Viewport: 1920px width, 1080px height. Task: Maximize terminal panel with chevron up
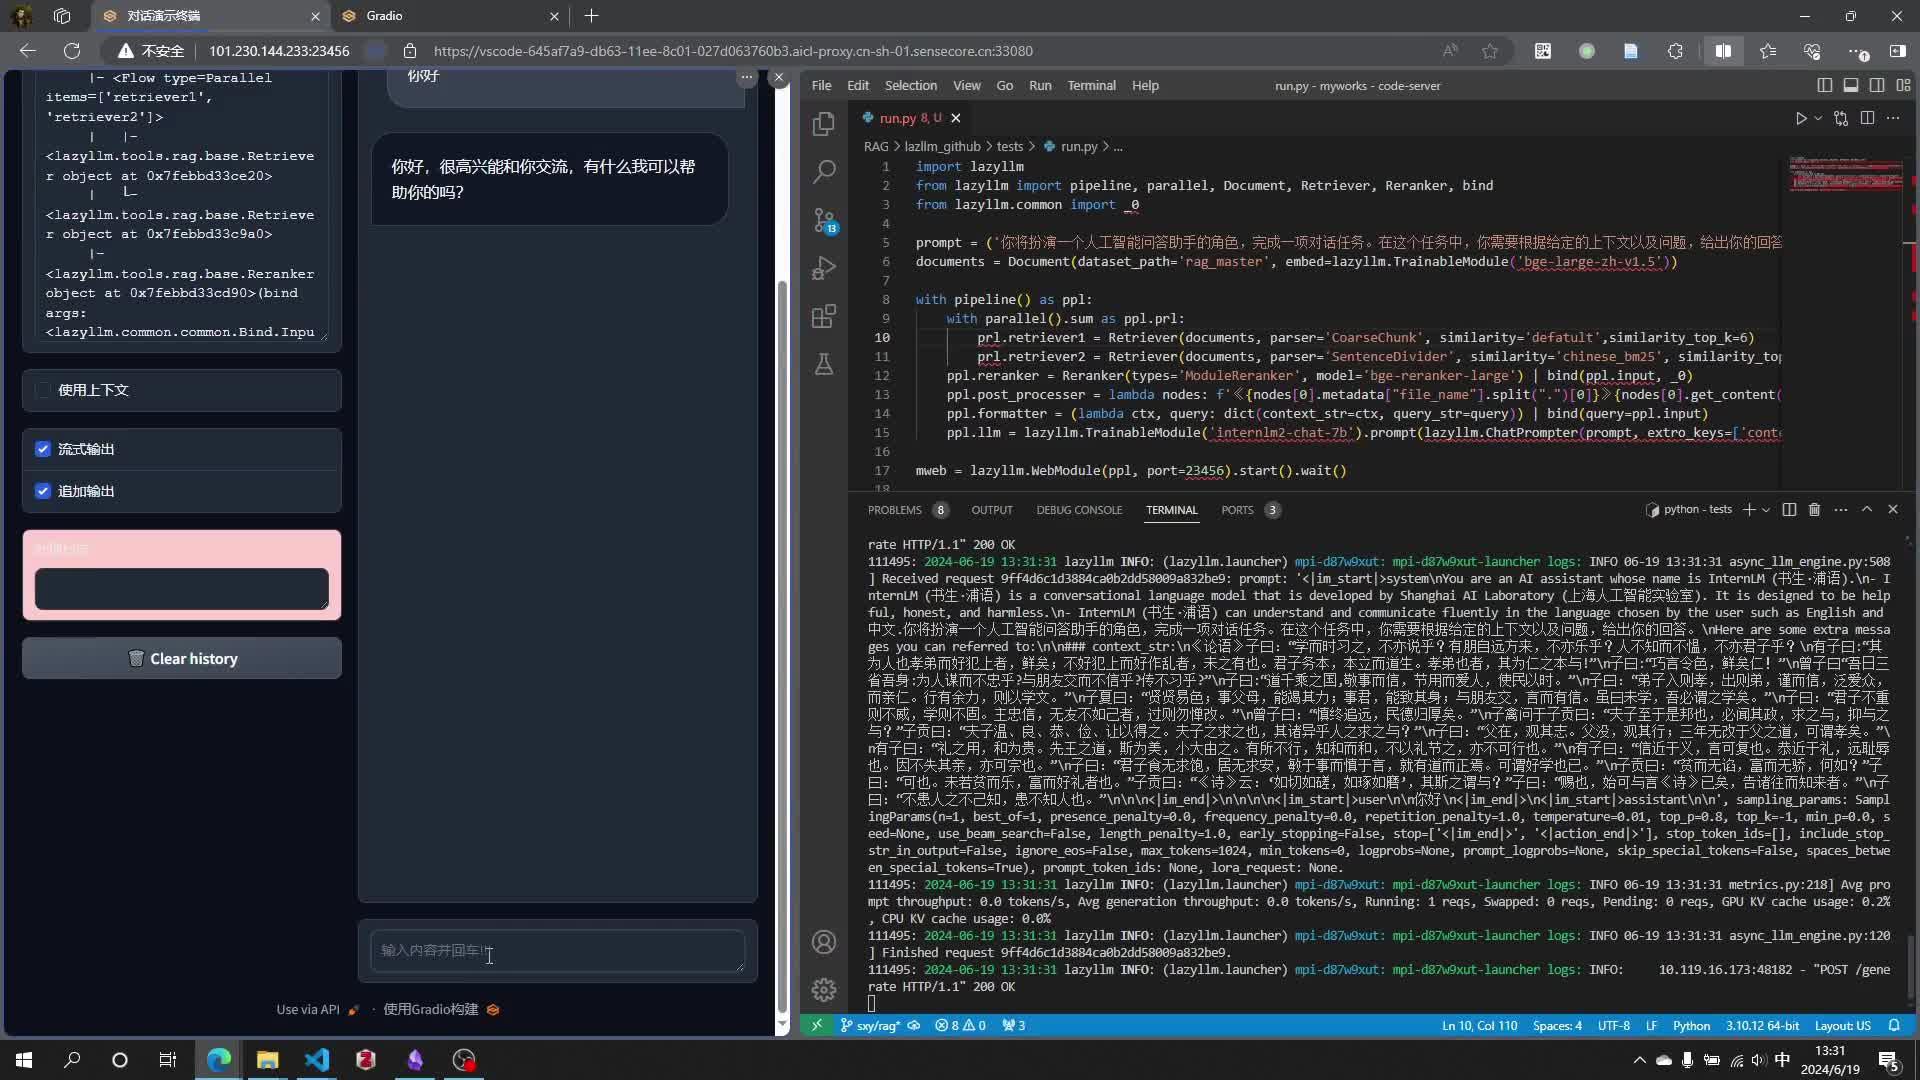[1866, 510]
